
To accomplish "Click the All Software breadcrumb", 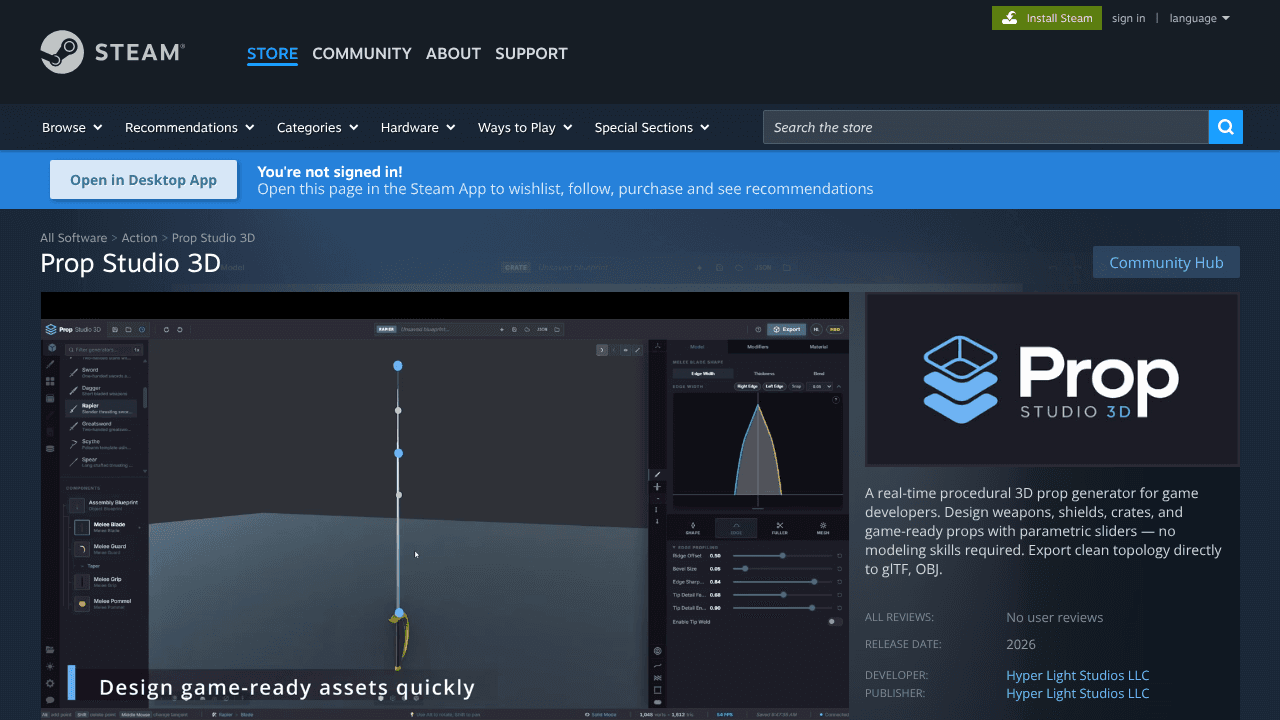I will pos(74,238).
